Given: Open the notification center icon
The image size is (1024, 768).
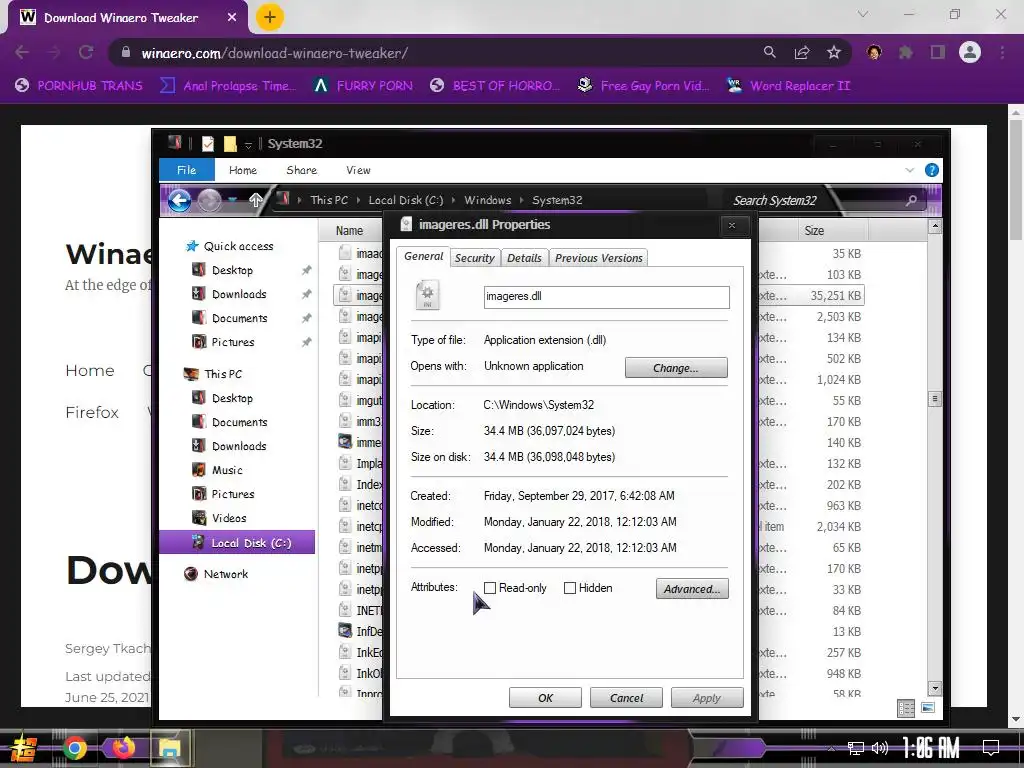Looking at the screenshot, I should click(x=991, y=748).
